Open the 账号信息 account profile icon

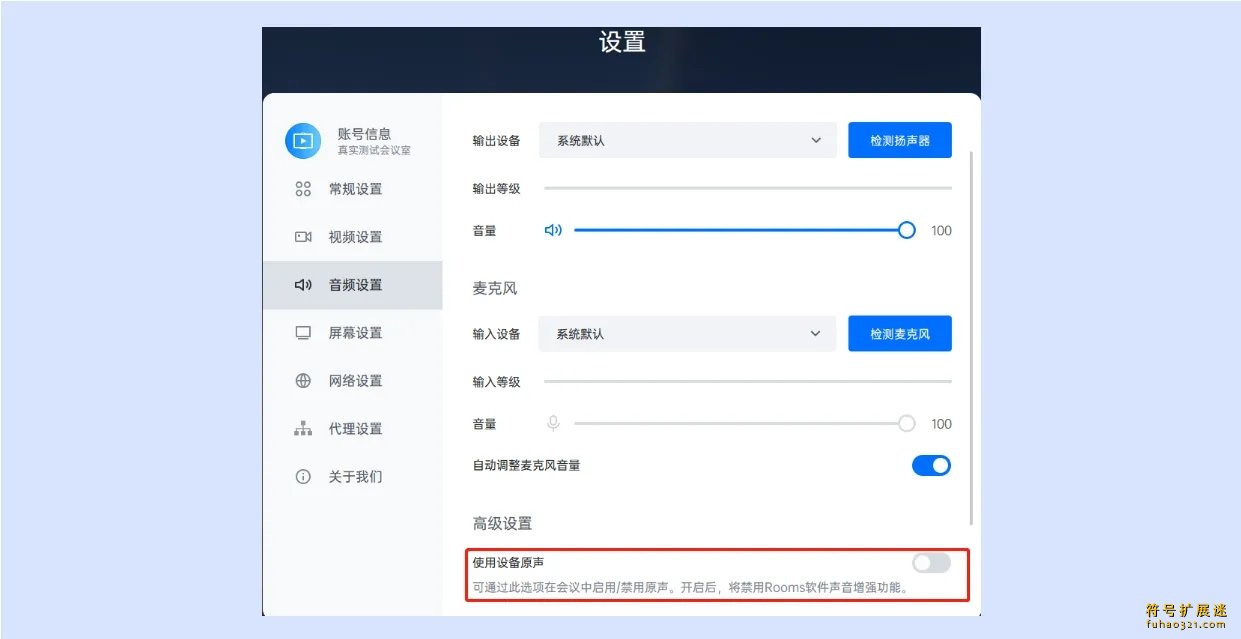[303, 141]
